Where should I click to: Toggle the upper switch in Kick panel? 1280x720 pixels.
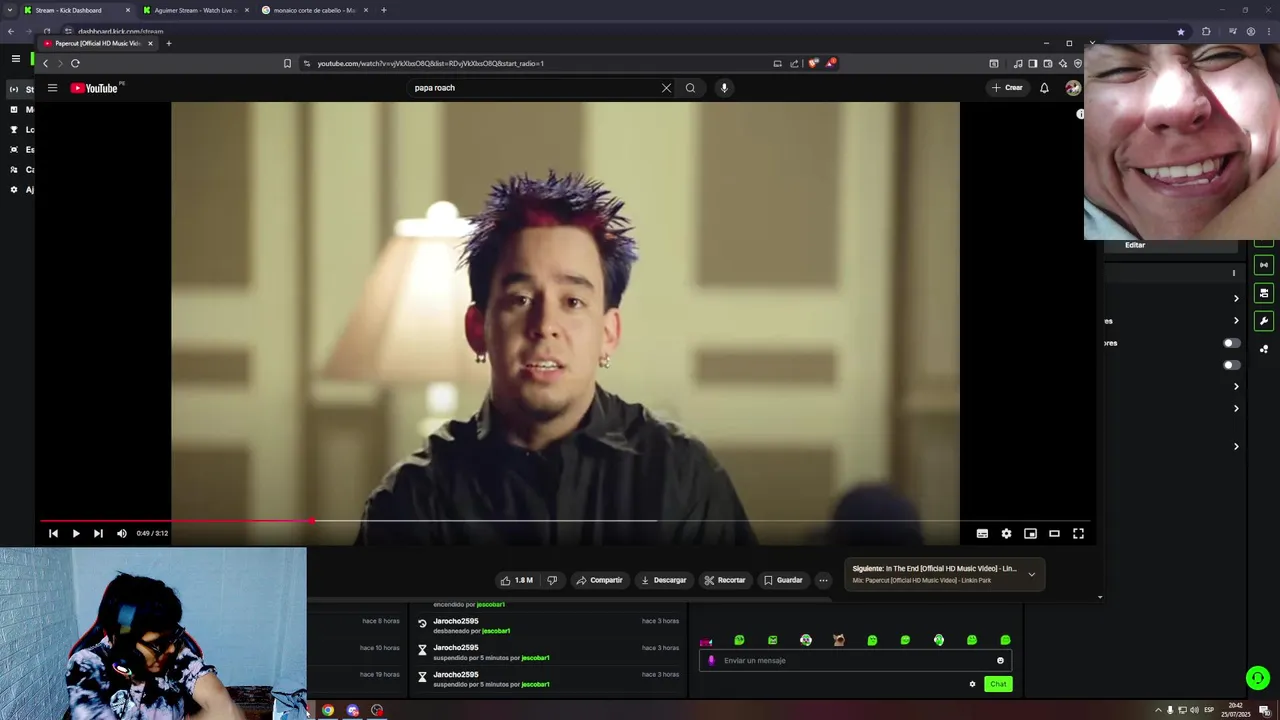tap(1232, 343)
